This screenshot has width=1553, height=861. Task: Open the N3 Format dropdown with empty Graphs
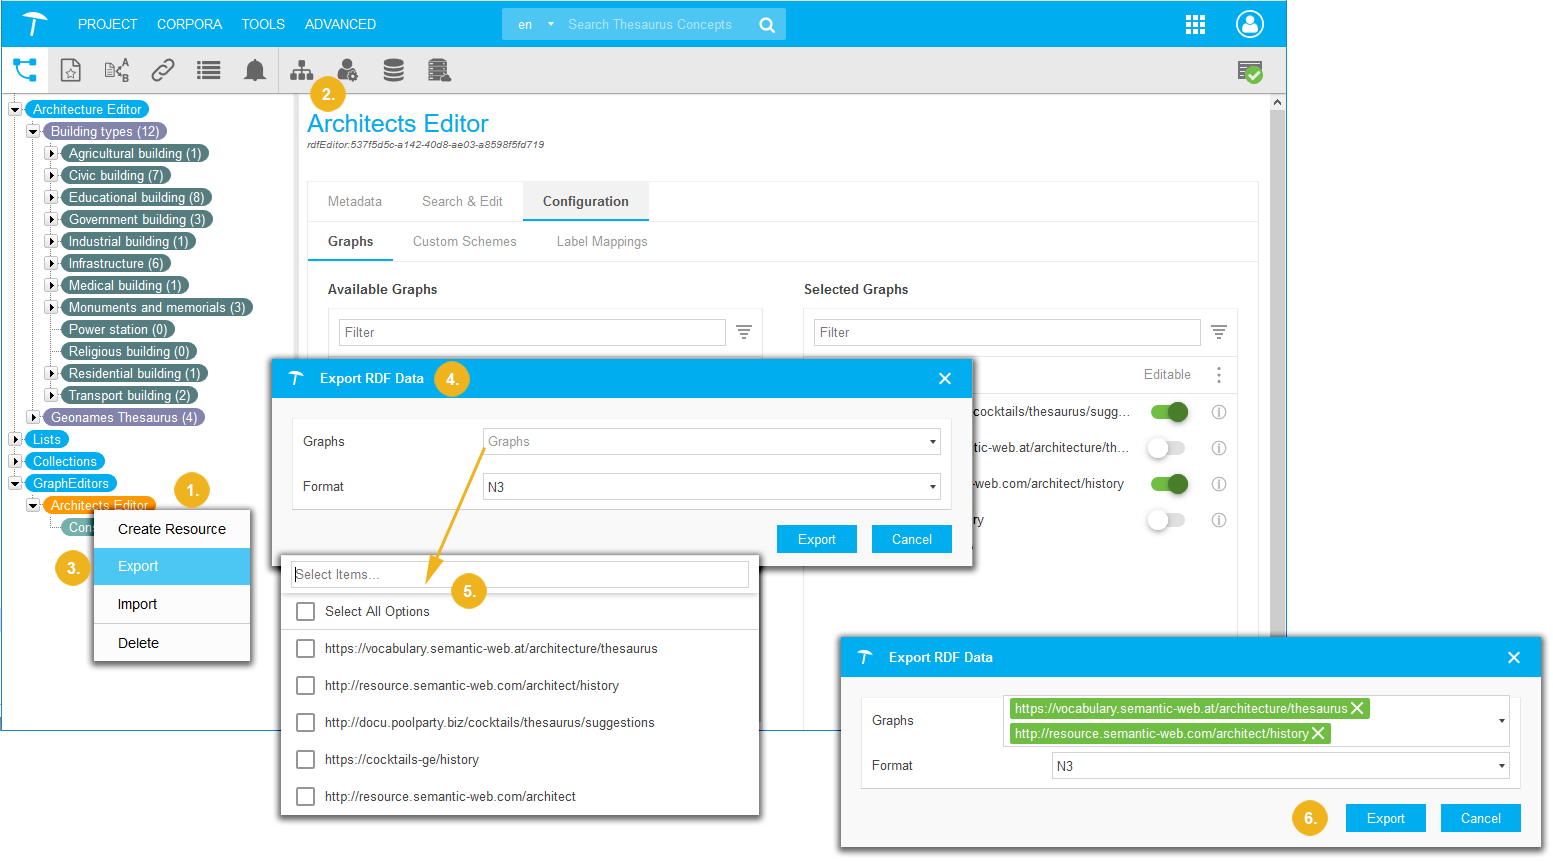point(711,487)
